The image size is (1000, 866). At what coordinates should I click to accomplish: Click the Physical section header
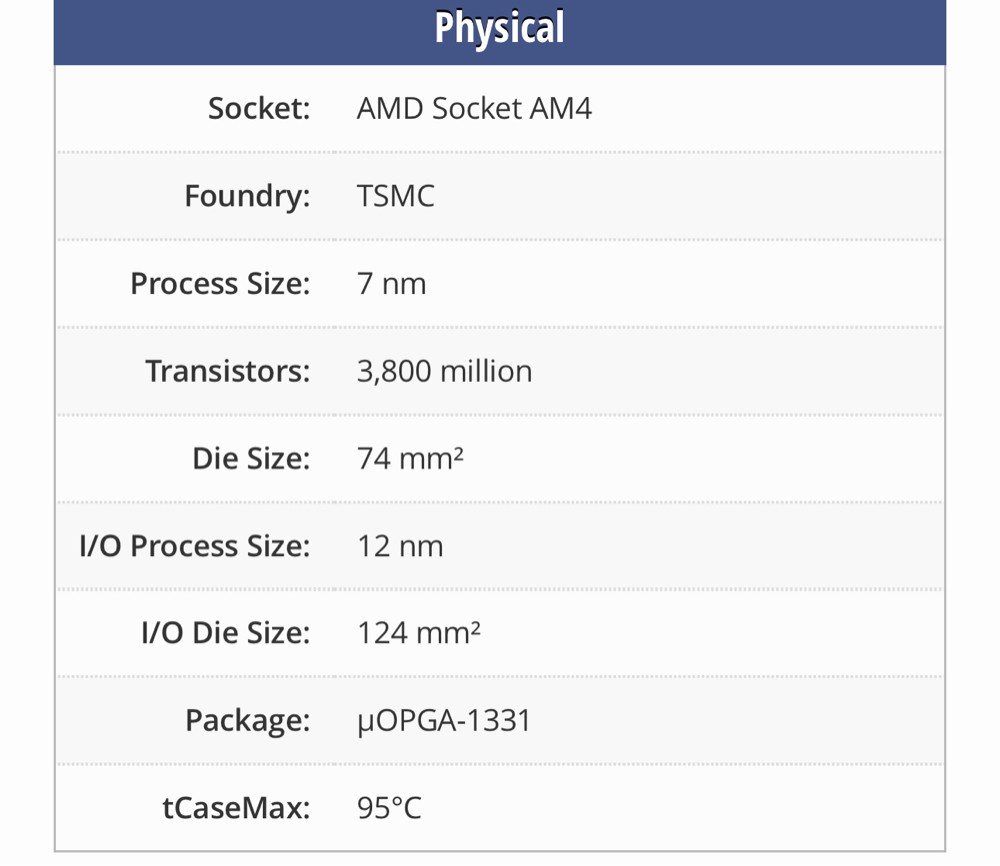pyautogui.click(x=499, y=32)
